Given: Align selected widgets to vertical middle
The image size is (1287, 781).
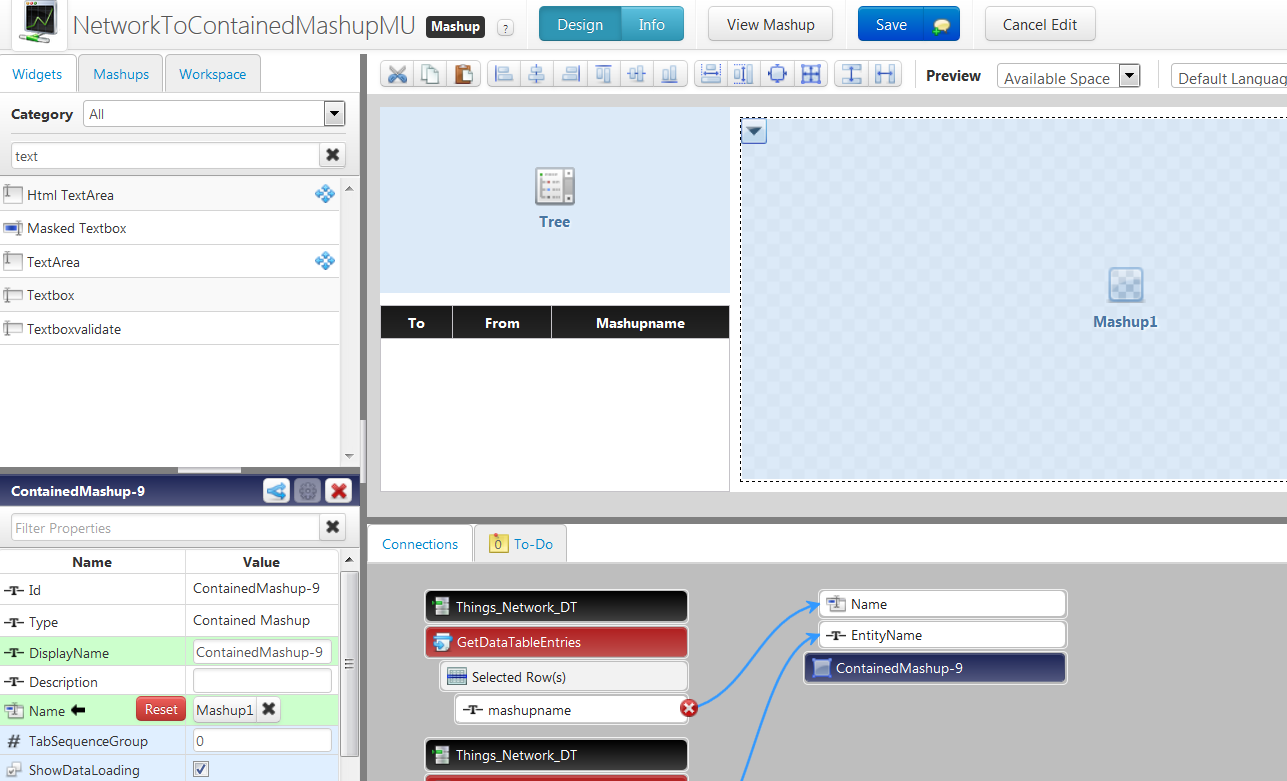Looking at the screenshot, I should 636,74.
